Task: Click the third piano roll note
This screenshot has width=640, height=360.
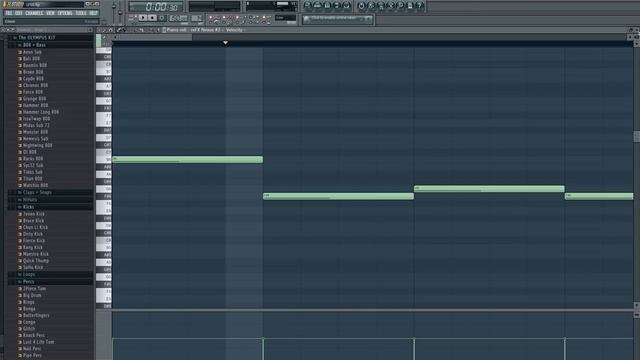Action: coord(489,189)
